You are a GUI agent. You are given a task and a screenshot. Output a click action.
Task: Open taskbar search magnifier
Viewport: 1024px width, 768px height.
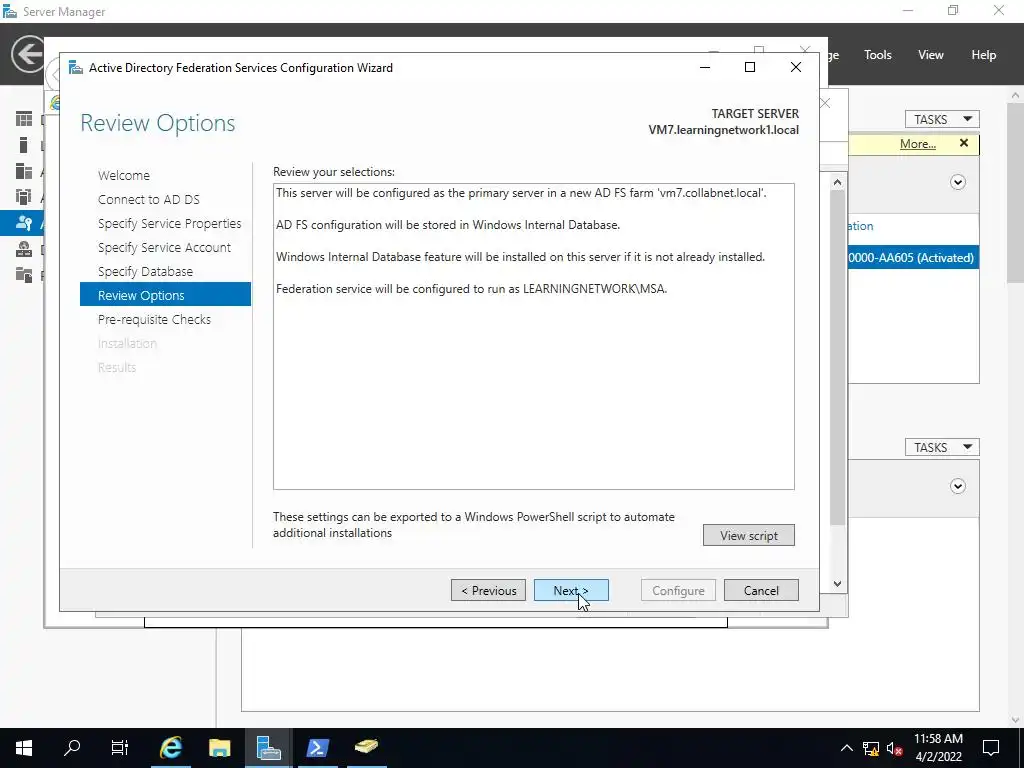pos(72,747)
